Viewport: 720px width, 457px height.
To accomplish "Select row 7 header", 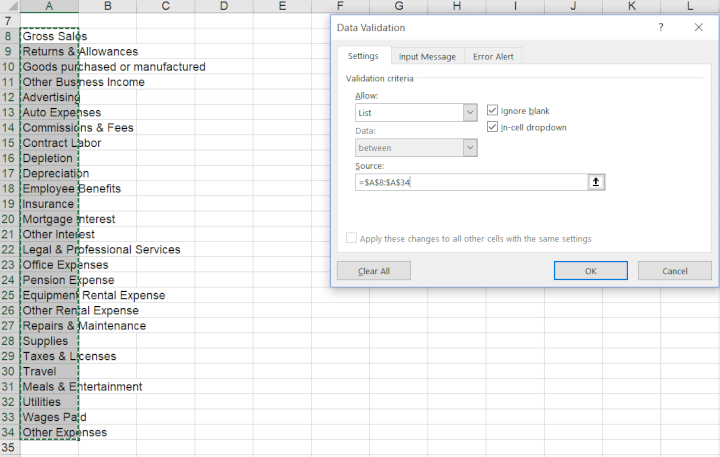I will (x=10, y=21).
